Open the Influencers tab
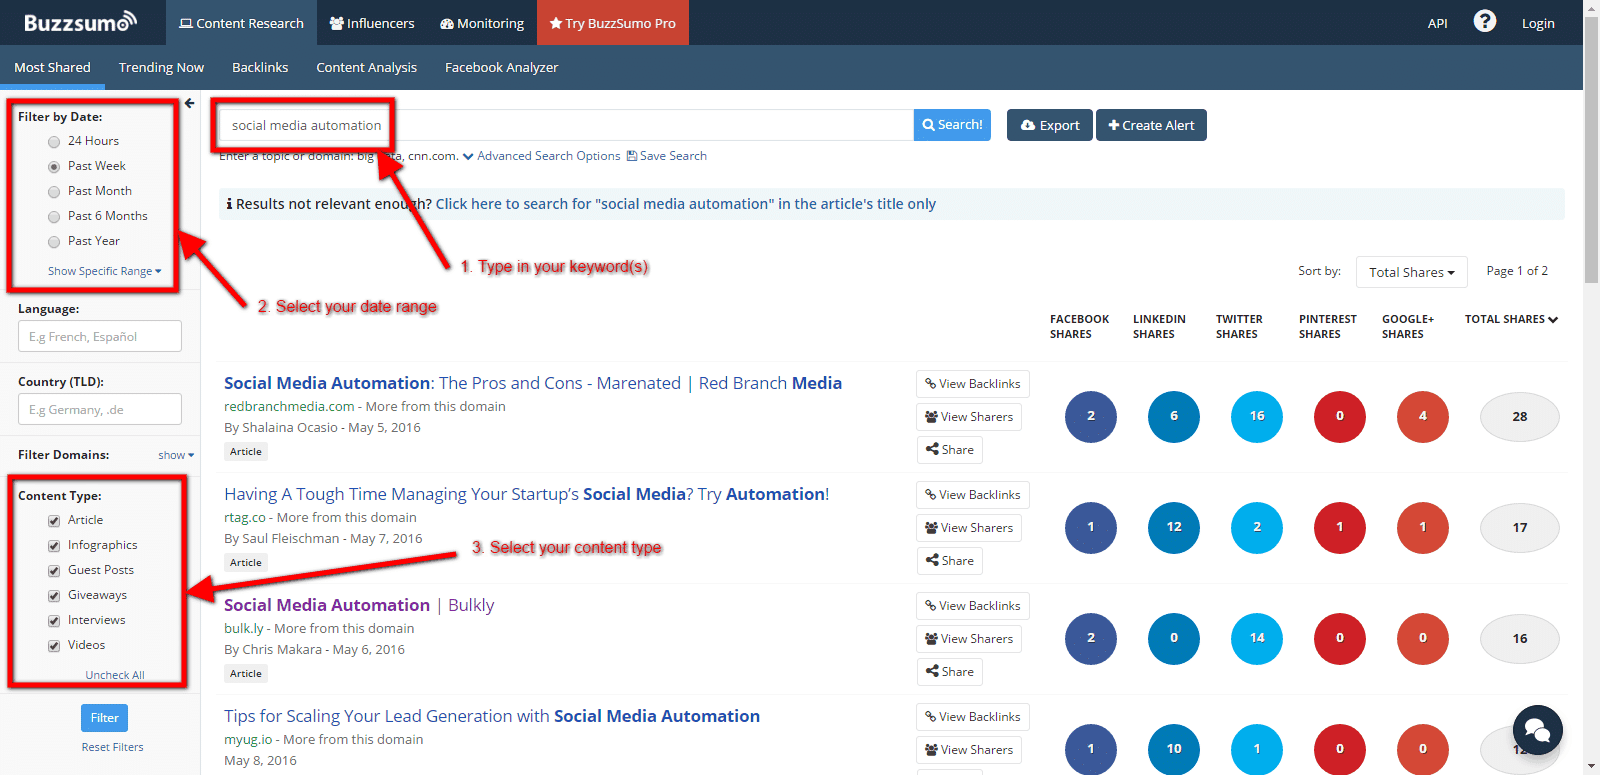 (371, 23)
